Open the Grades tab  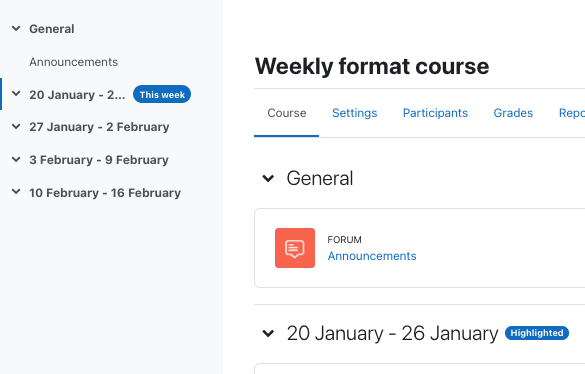click(513, 113)
